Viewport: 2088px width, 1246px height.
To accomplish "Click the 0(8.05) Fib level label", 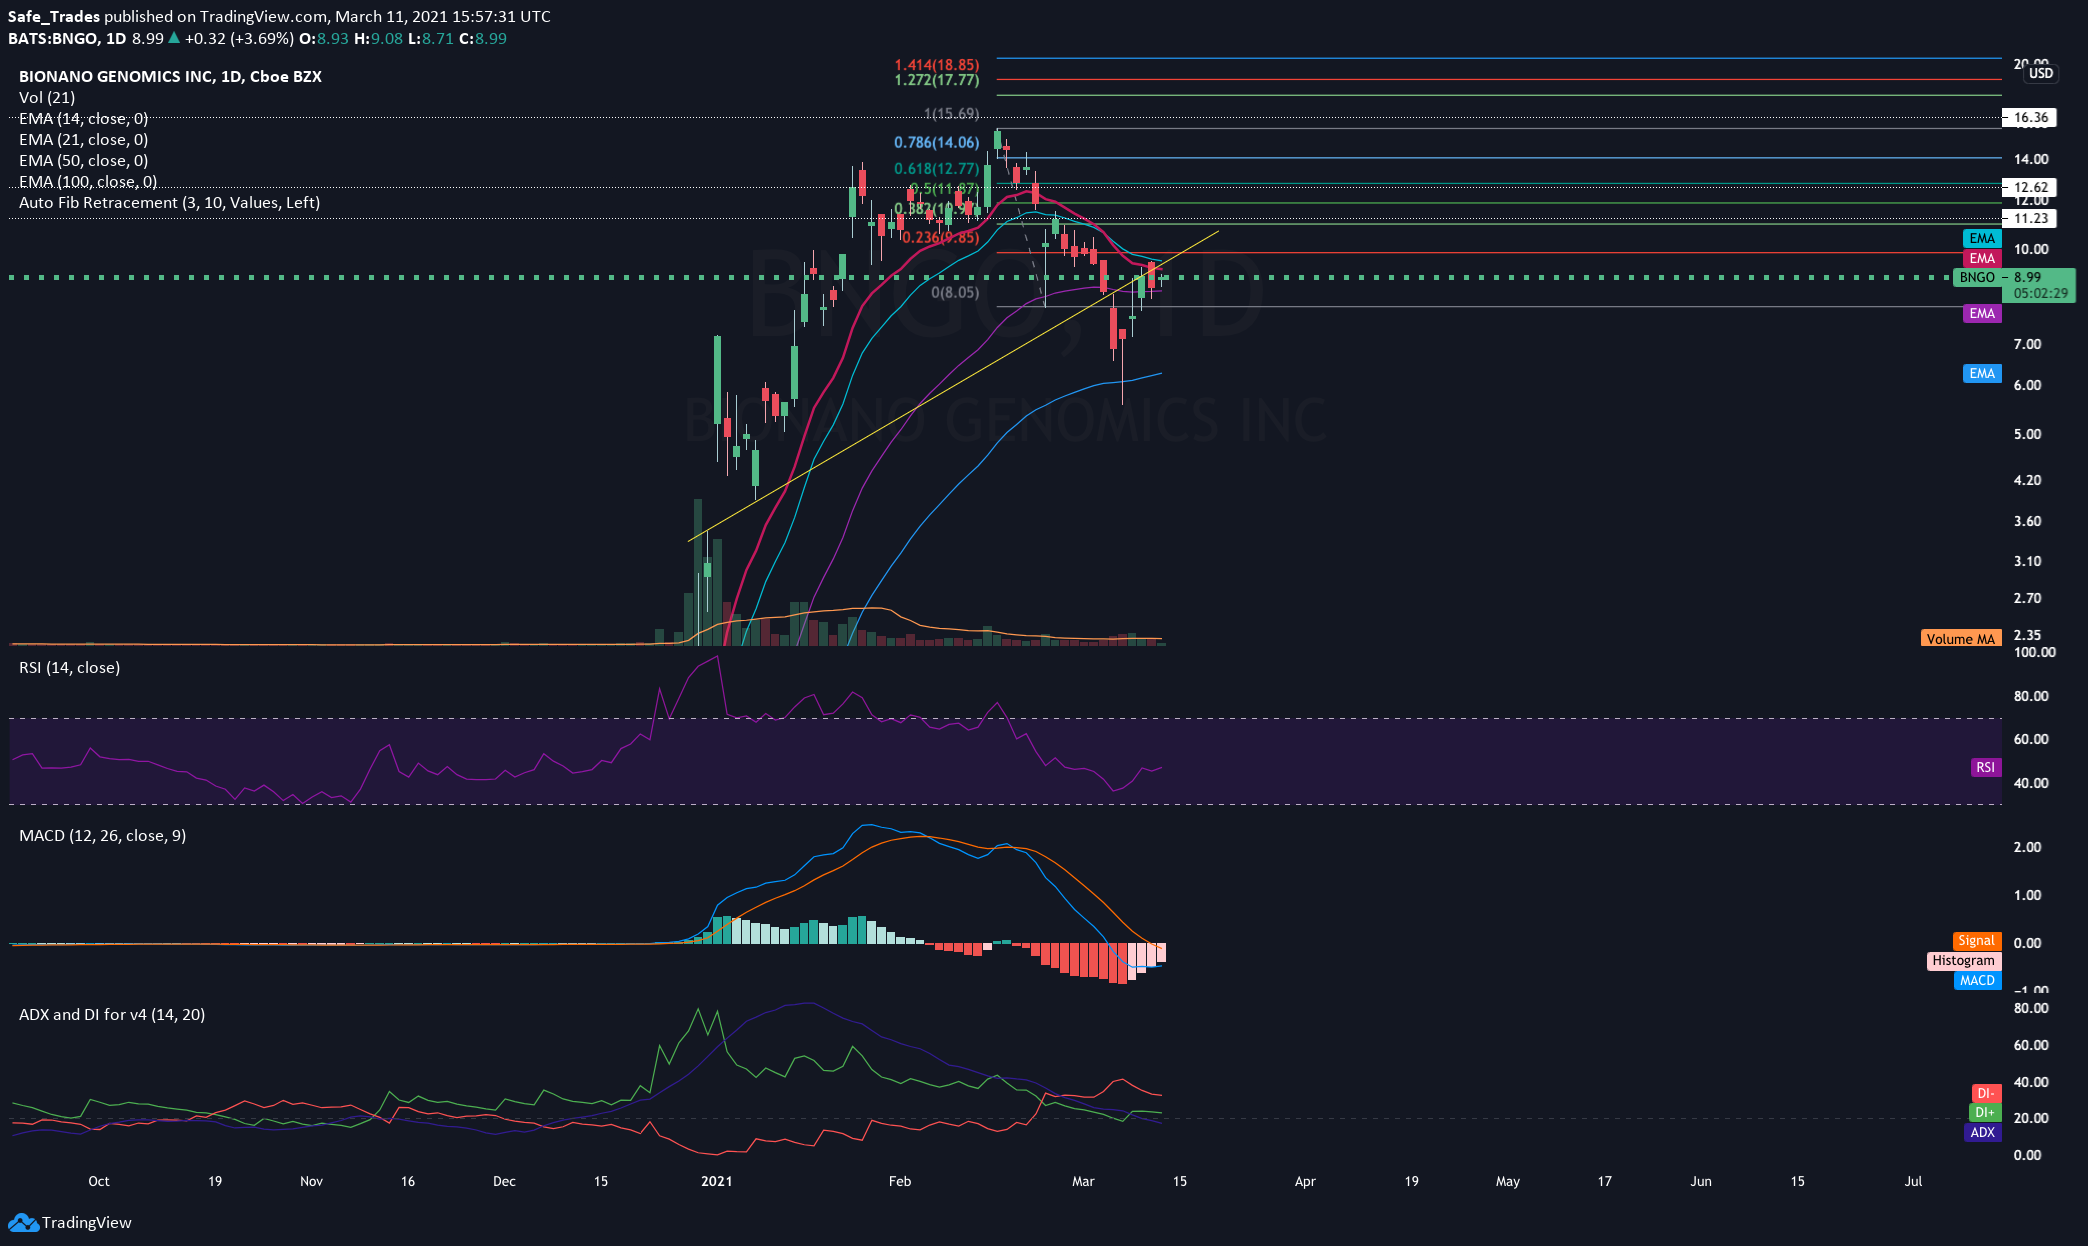I will click(955, 292).
